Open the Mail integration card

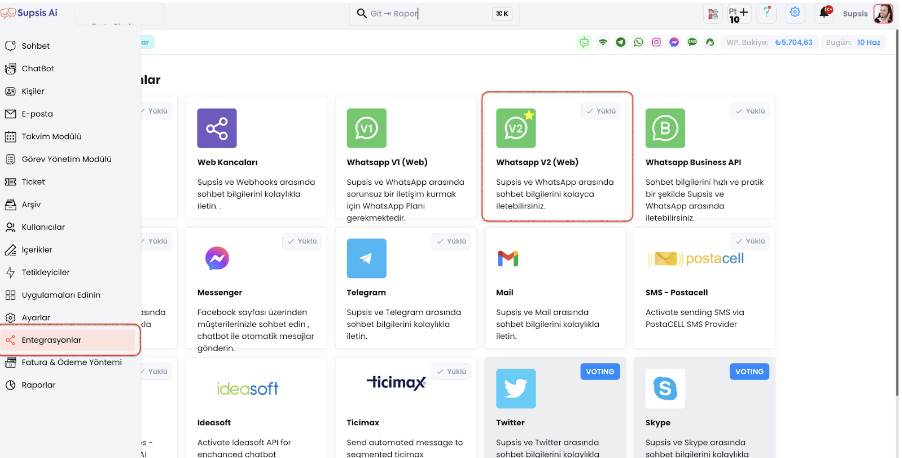point(555,288)
